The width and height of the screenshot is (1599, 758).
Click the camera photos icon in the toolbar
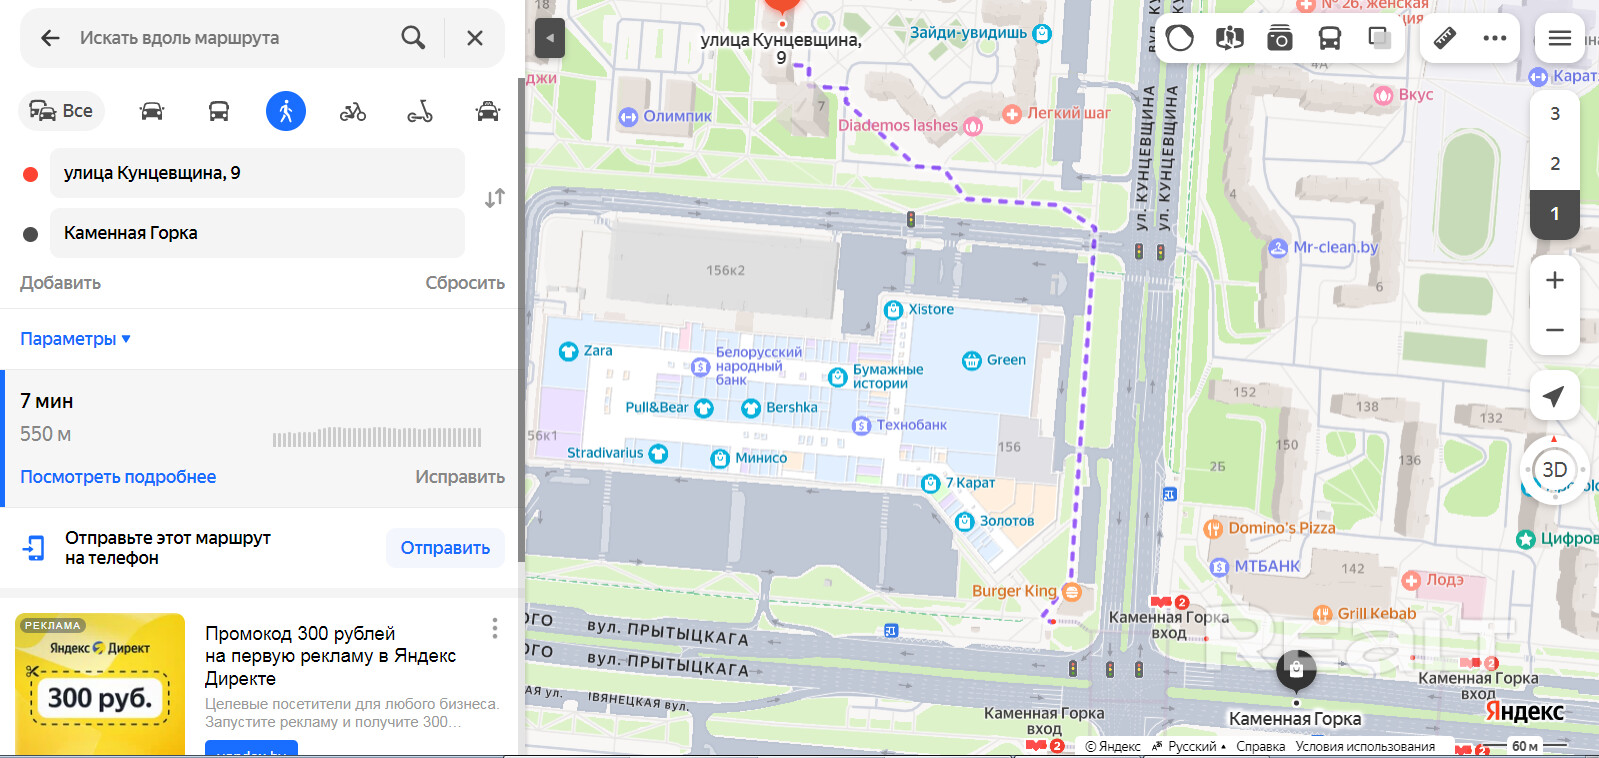(x=1280, y=38)
